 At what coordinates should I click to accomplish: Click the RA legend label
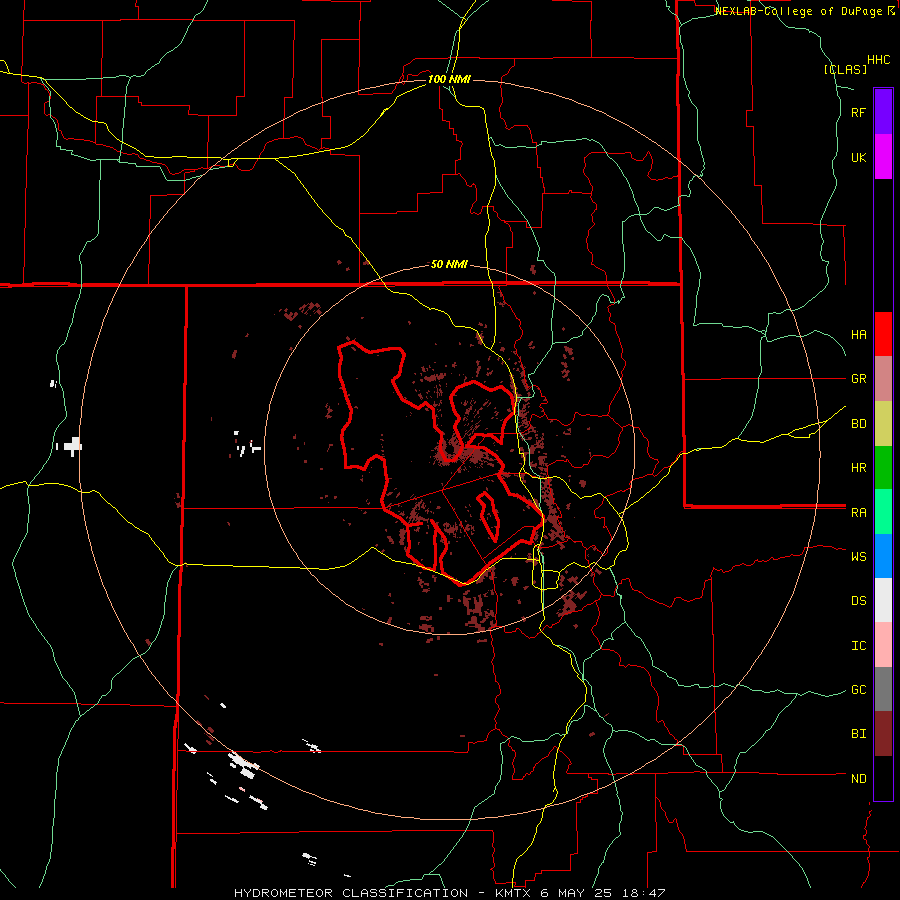(858, 512)
